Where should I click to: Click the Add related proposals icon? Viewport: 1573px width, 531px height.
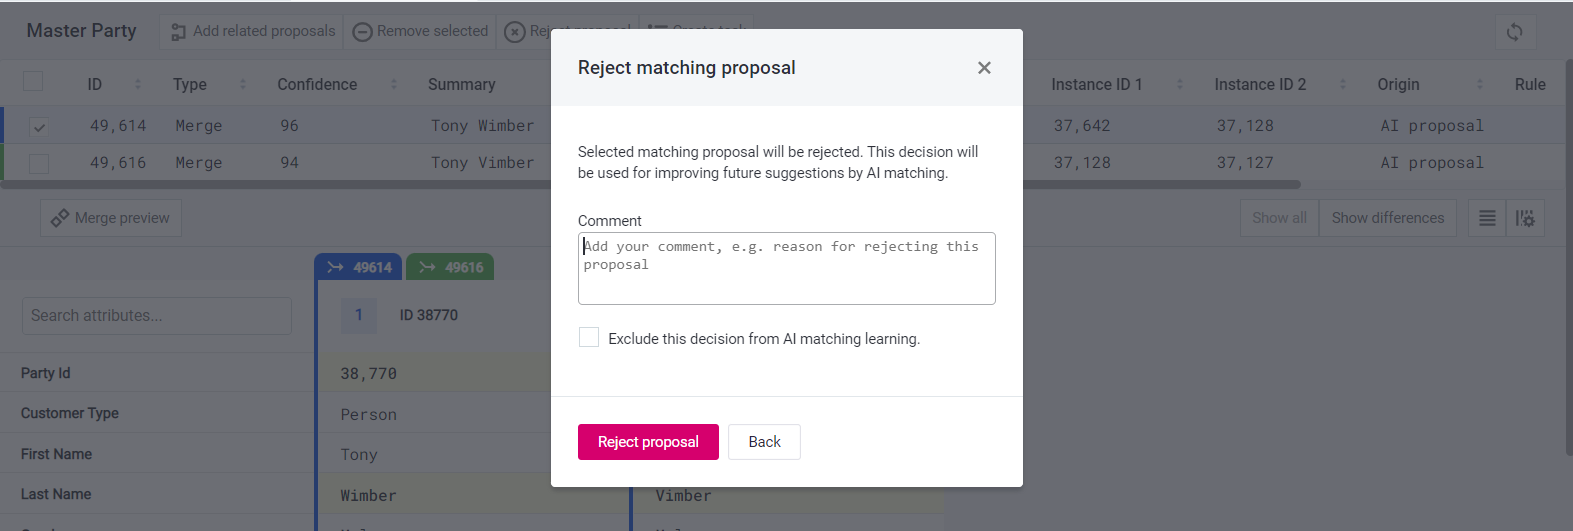pyautogui.click(x=179, y=32)
